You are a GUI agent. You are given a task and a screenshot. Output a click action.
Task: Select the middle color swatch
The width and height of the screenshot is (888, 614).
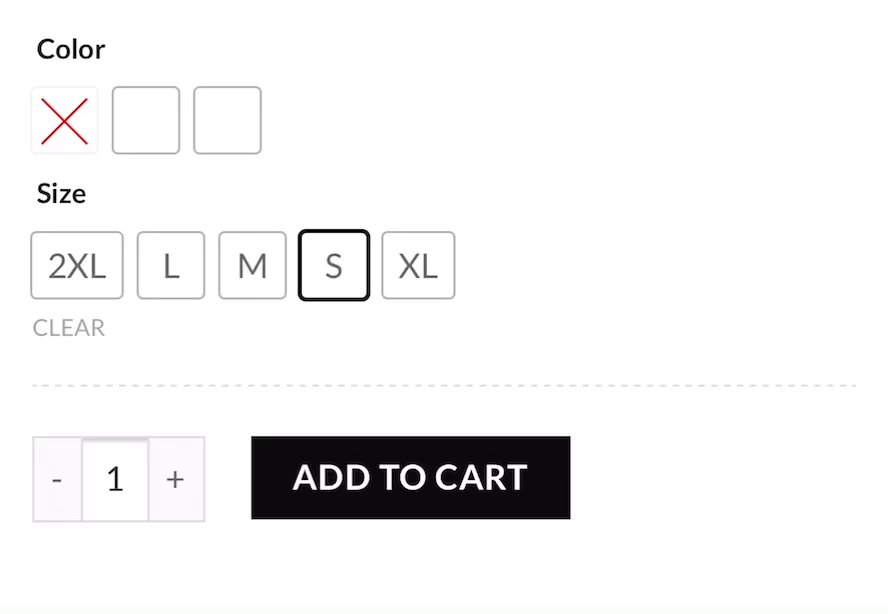[x=146, y=121]
